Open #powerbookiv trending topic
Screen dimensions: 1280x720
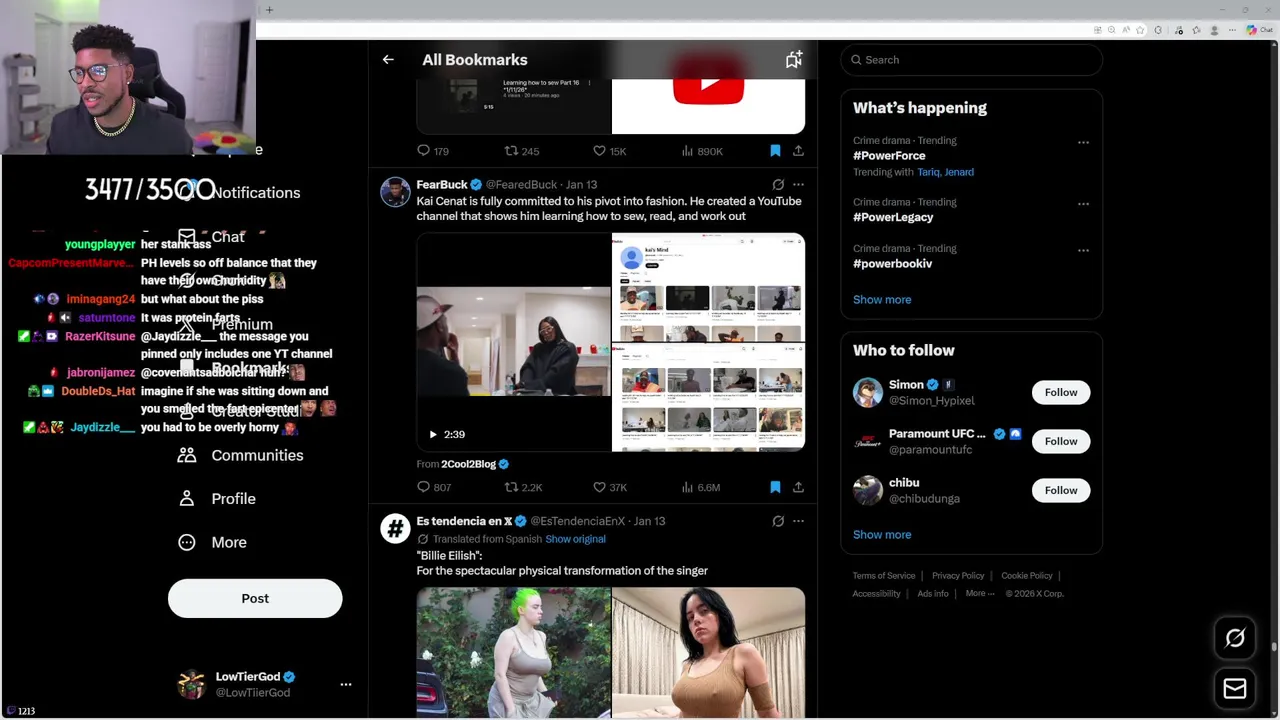pyautogui.click(x=892, y=264)
